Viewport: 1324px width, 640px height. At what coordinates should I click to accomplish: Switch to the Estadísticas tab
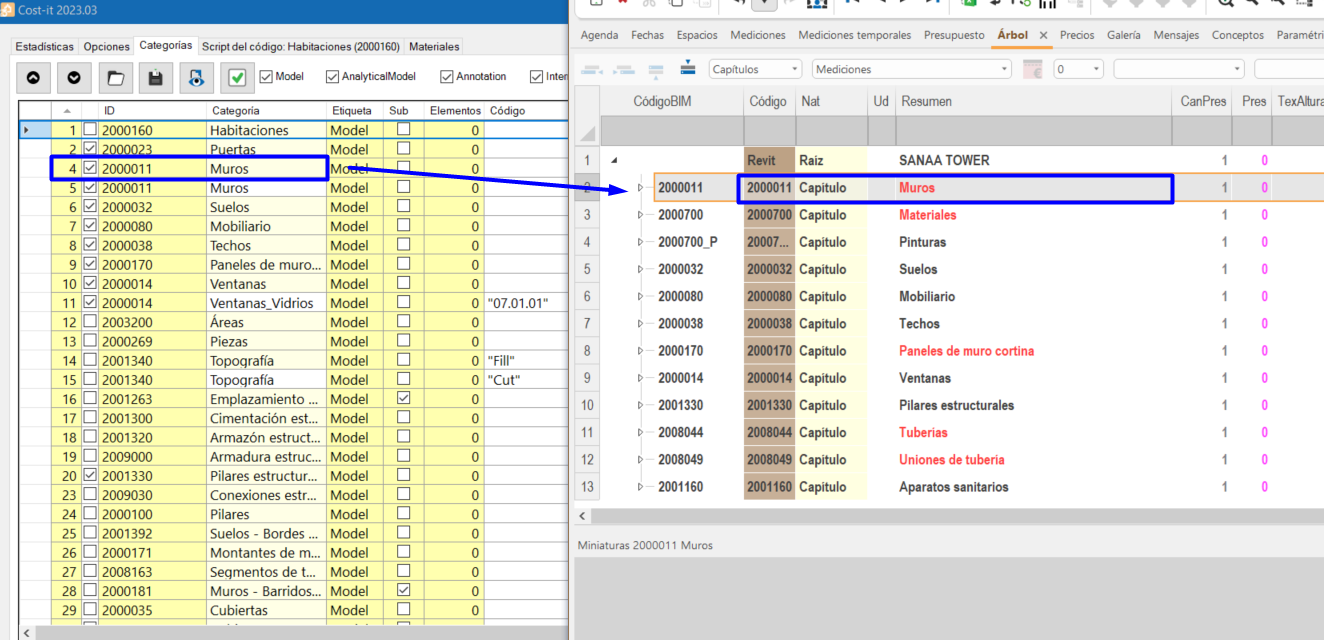tap(44, 47)
